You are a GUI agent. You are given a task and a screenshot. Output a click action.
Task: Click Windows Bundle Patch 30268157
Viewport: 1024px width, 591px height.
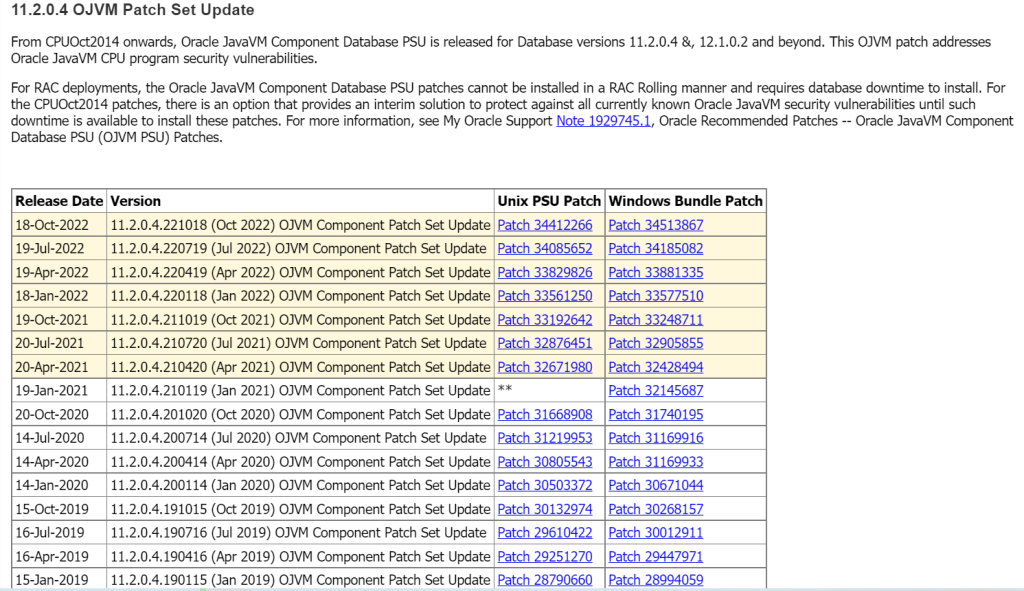[x=656, y=509]
